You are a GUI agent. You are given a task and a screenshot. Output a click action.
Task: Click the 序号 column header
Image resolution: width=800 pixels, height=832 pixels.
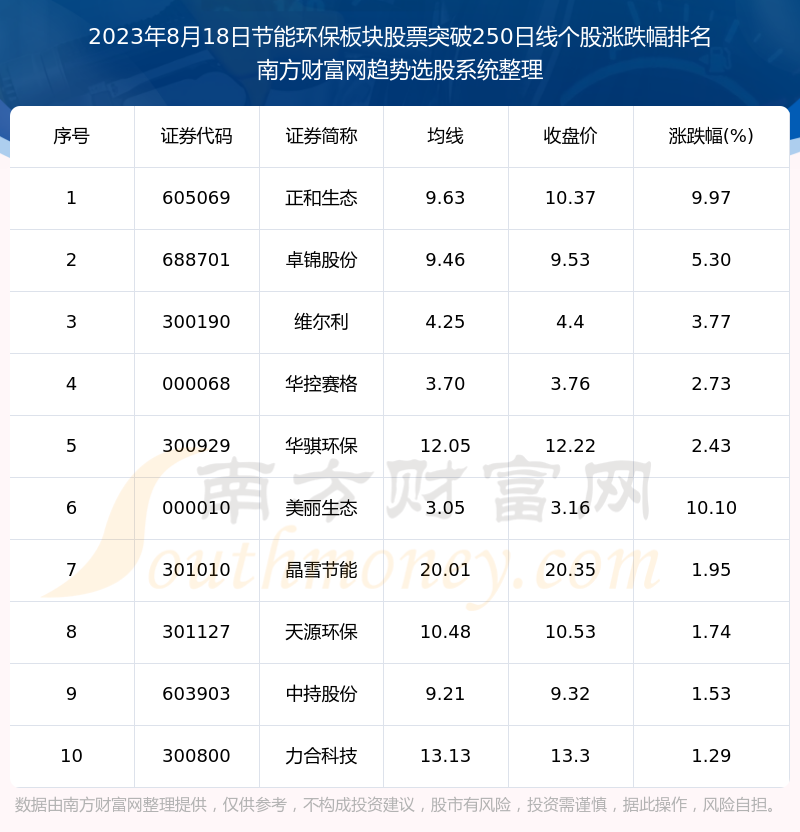point(71,136)
